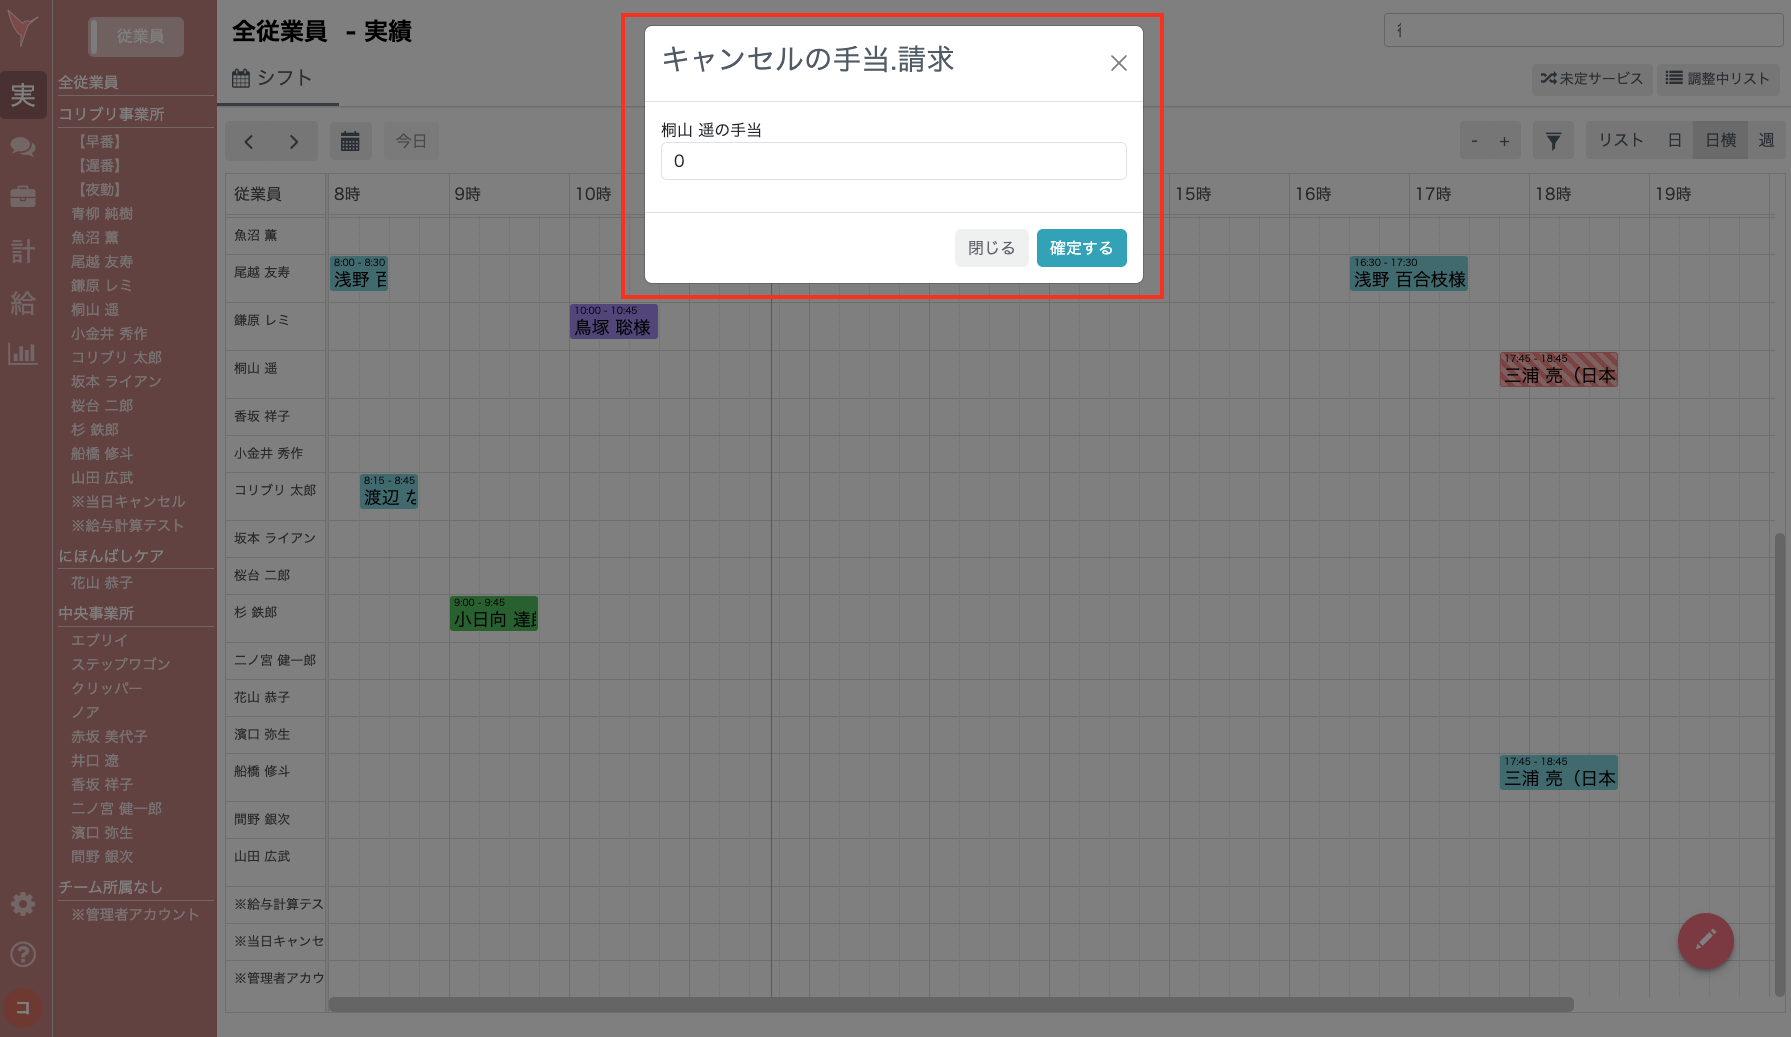Switch to the 日 view
Screen dimensions: 1791x1037
(1674, 140)
